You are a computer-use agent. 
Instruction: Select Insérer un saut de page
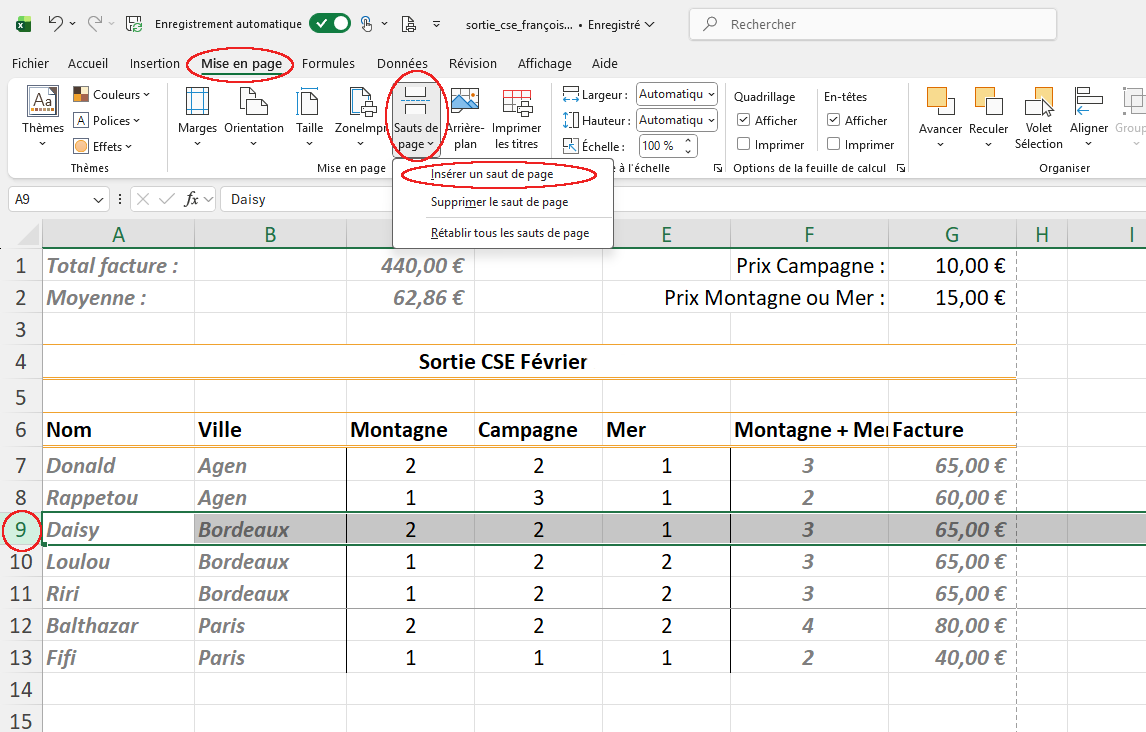point(492,174)
